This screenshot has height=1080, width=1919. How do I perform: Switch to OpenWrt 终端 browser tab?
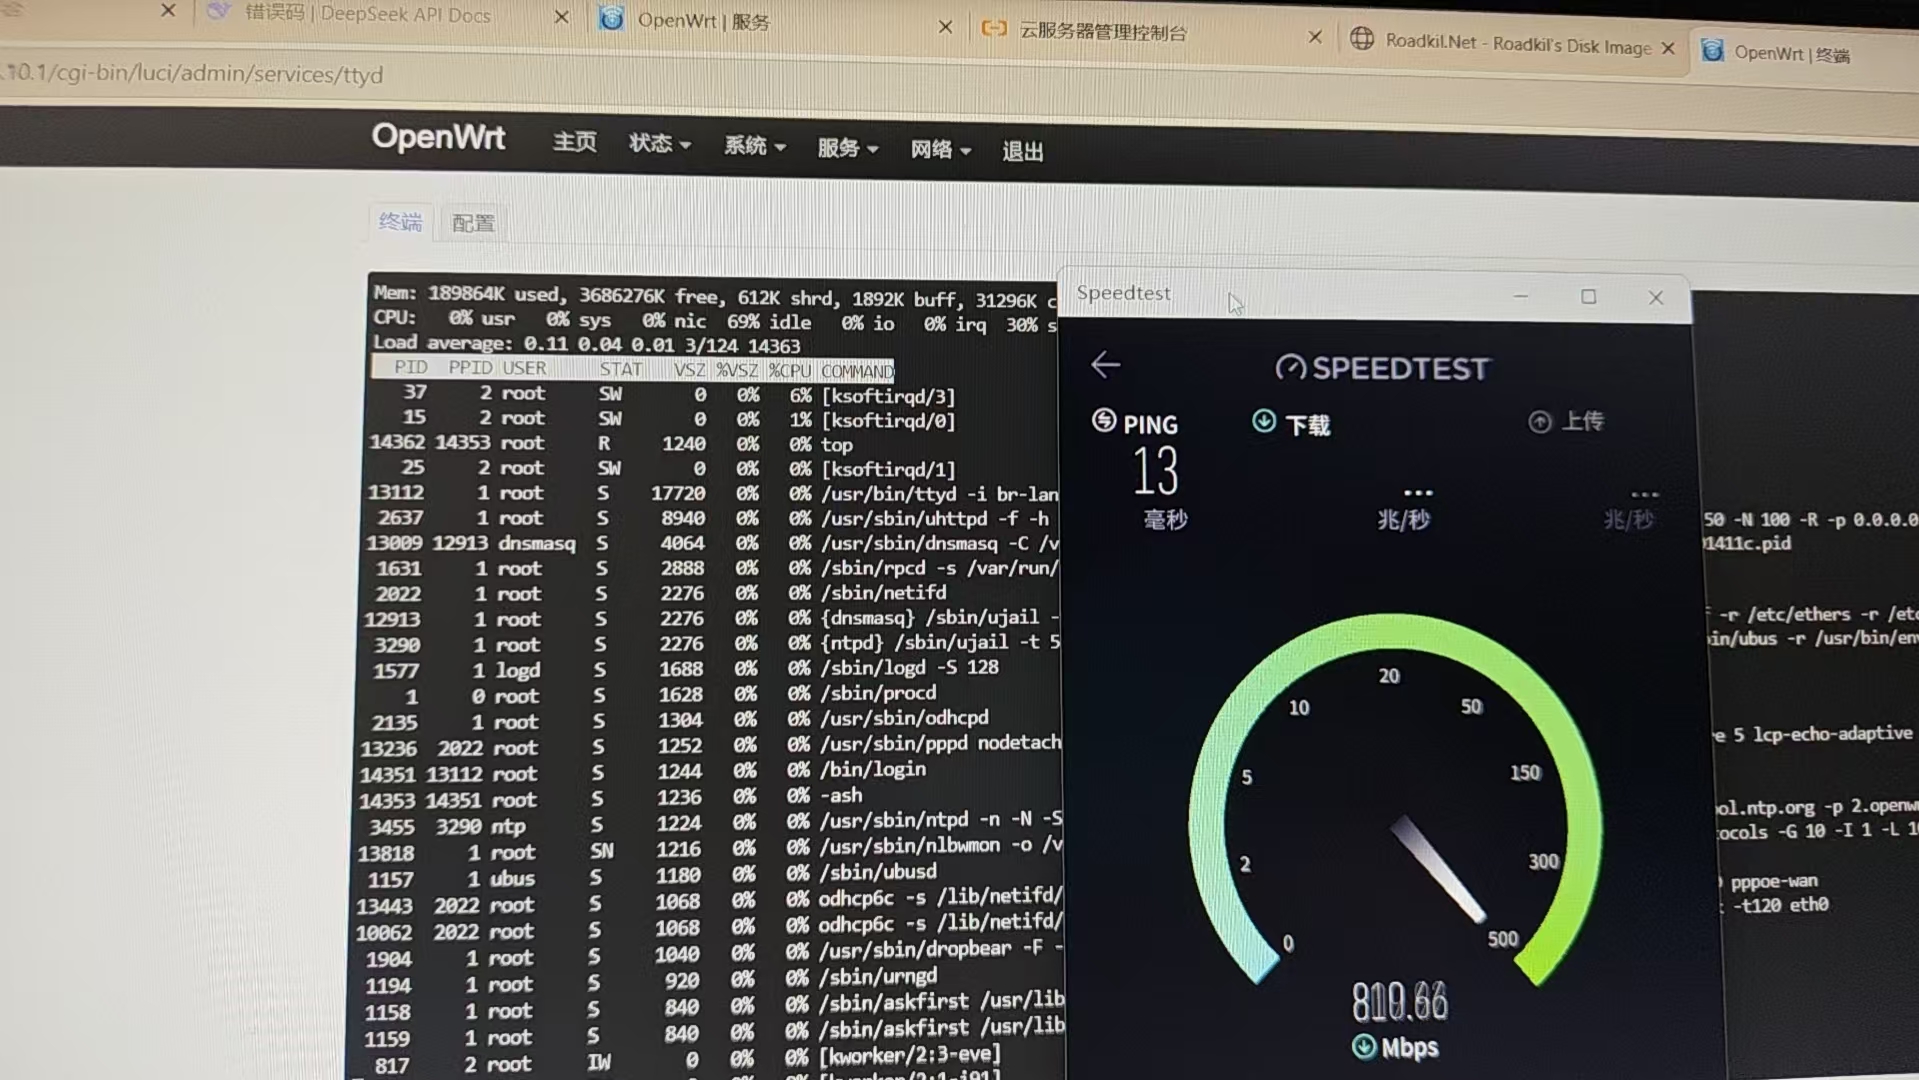tap(1791, 54)
